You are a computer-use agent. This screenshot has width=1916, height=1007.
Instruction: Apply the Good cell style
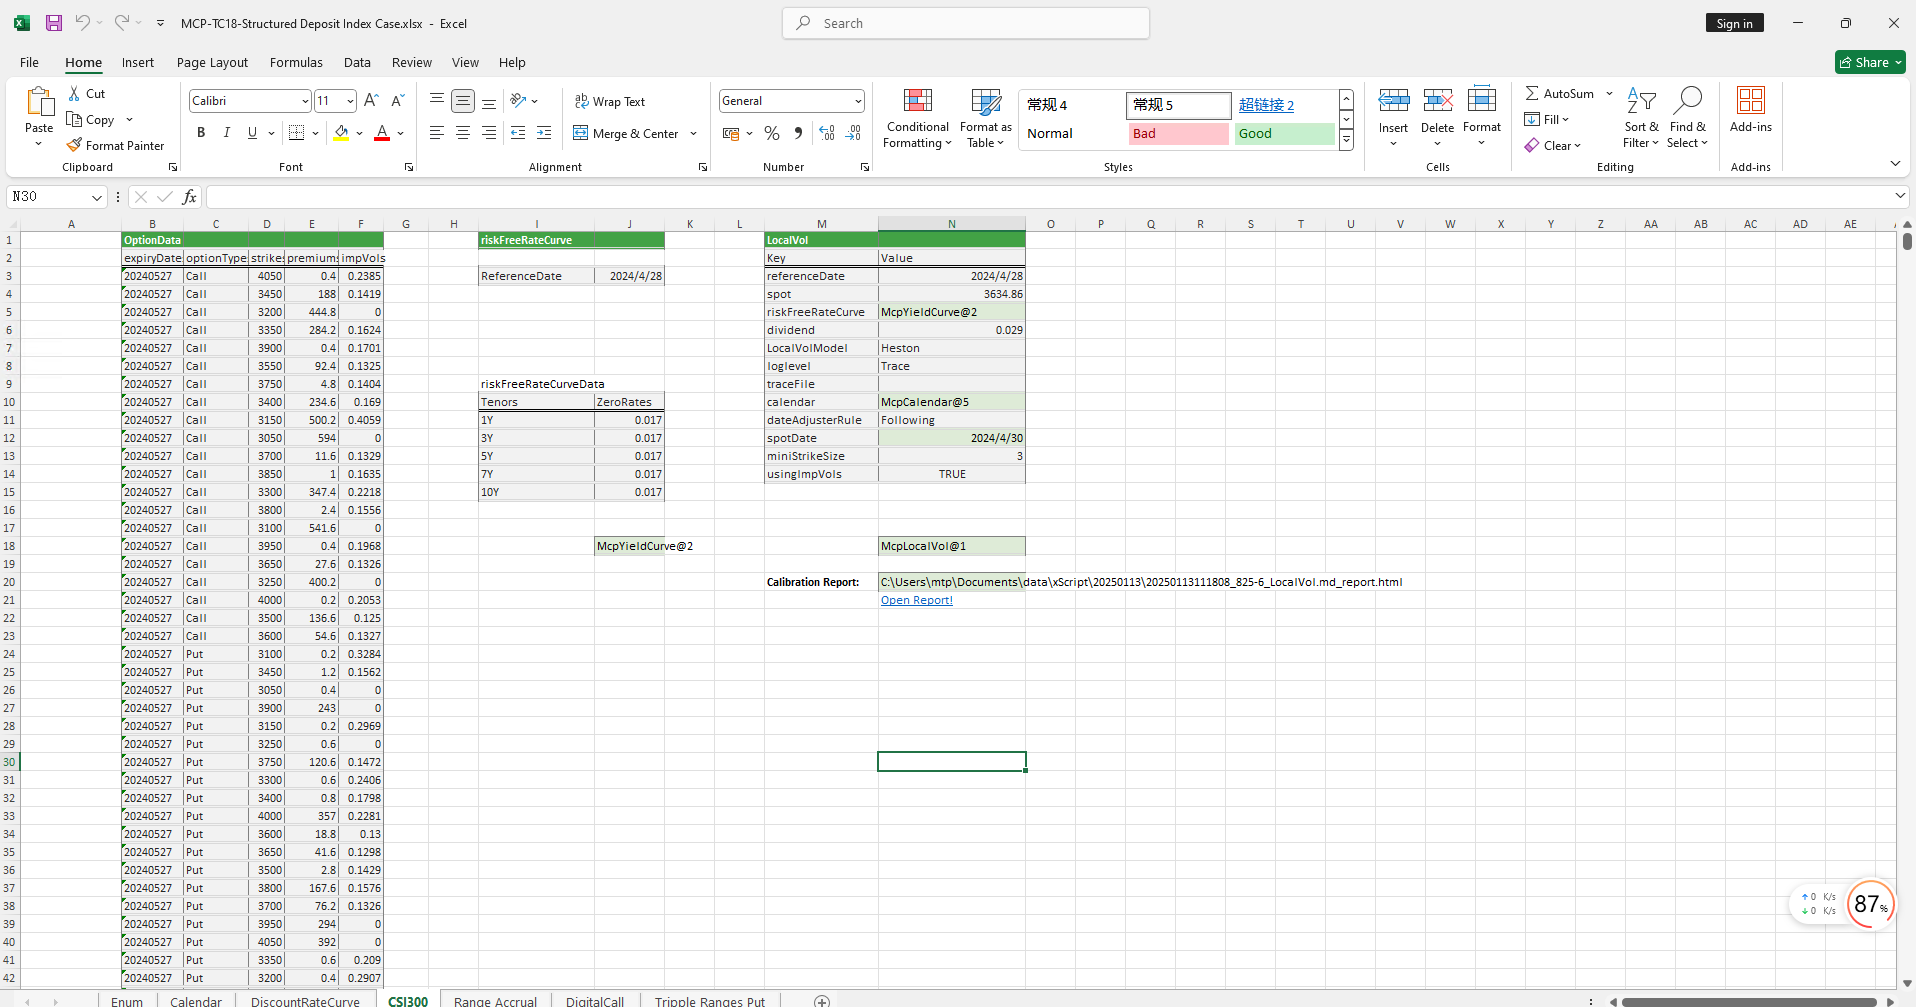1284,133
